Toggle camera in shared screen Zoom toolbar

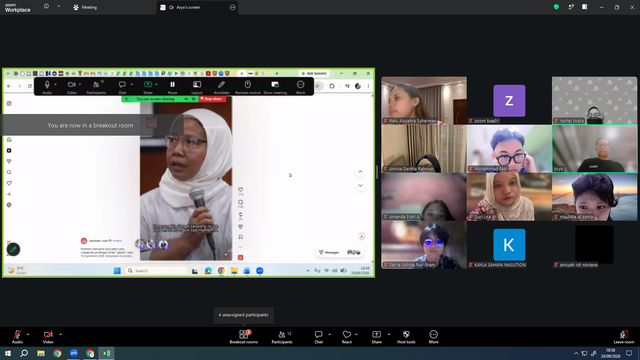[71, 86]
